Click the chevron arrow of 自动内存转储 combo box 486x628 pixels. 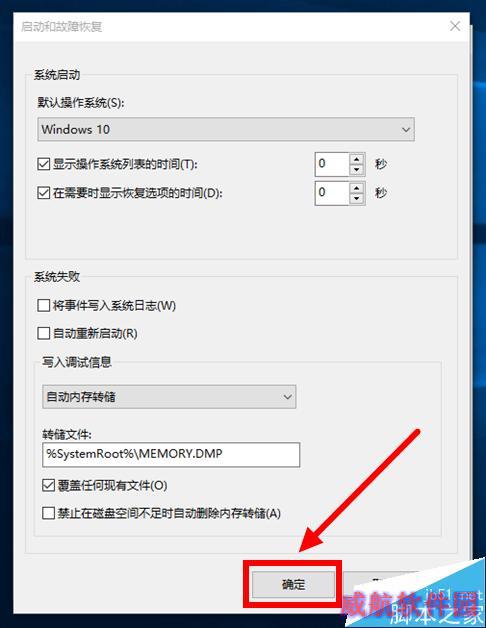pos(287,397)
